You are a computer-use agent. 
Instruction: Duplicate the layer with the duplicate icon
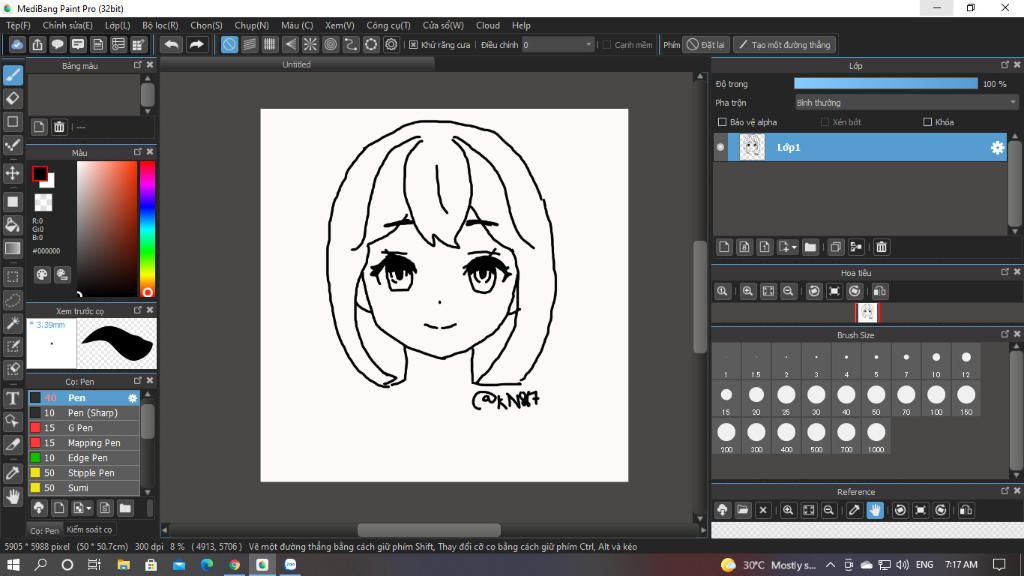click(835, 247)
